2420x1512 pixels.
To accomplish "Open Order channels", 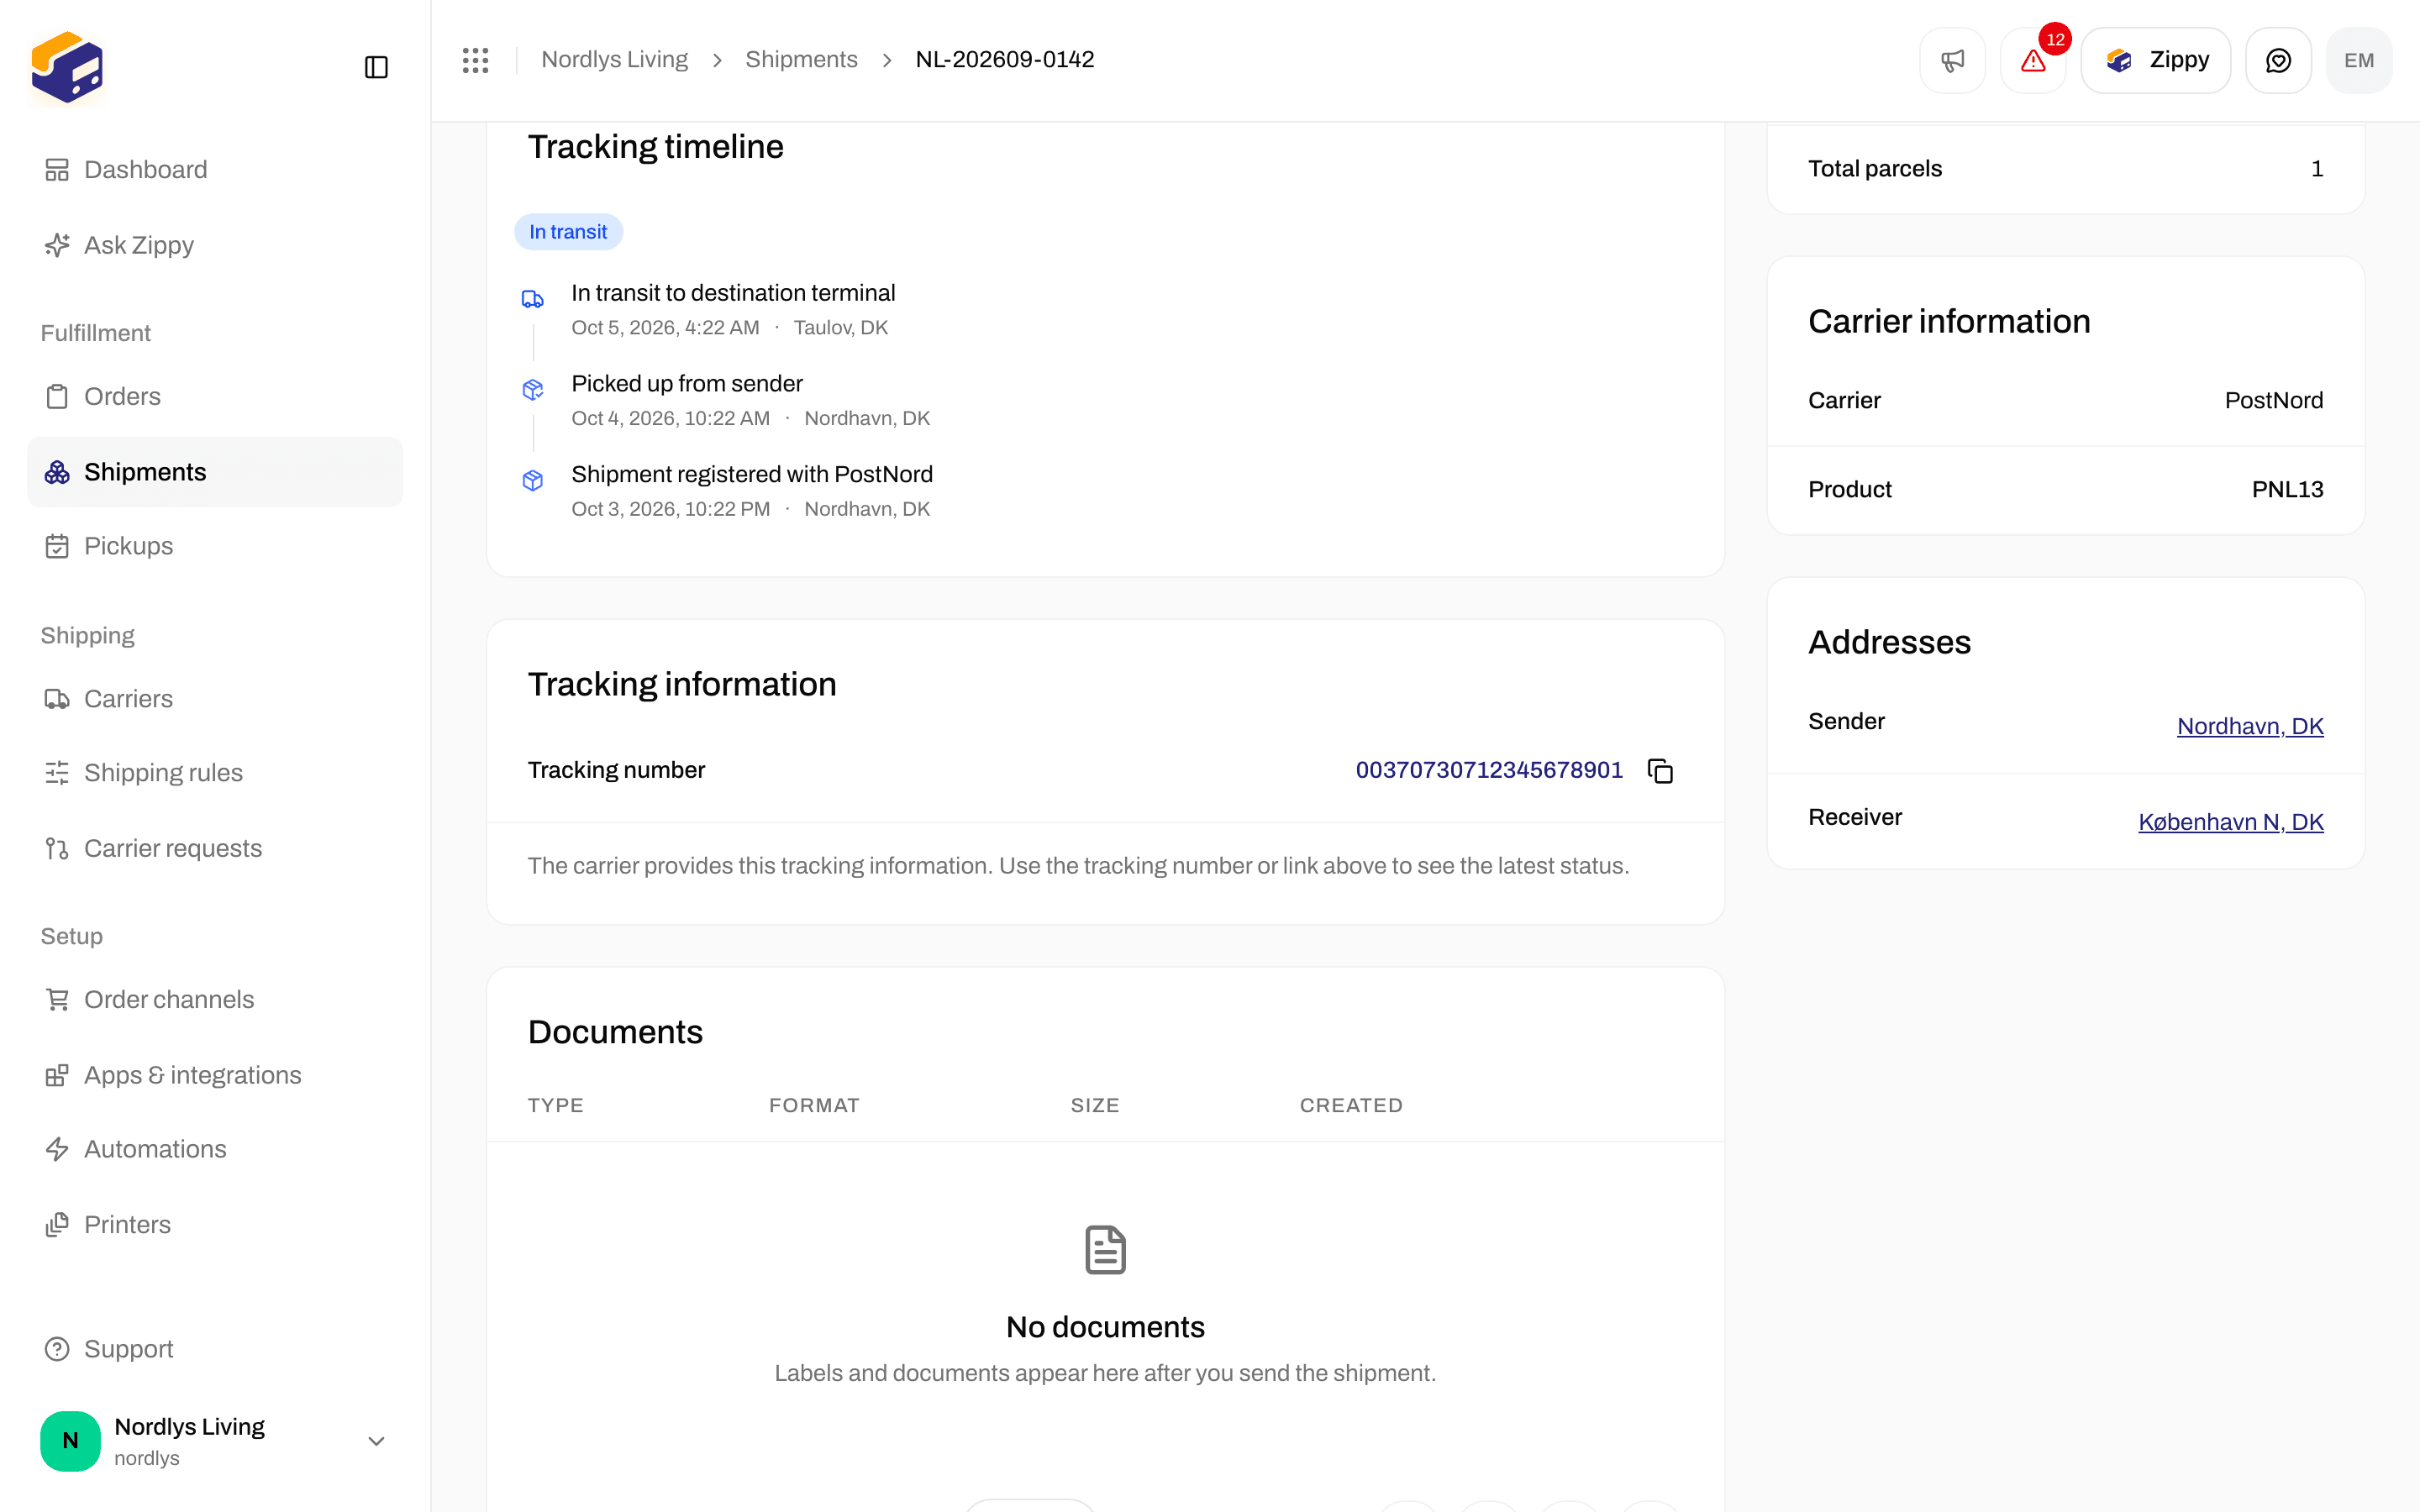I will (215, 999).
